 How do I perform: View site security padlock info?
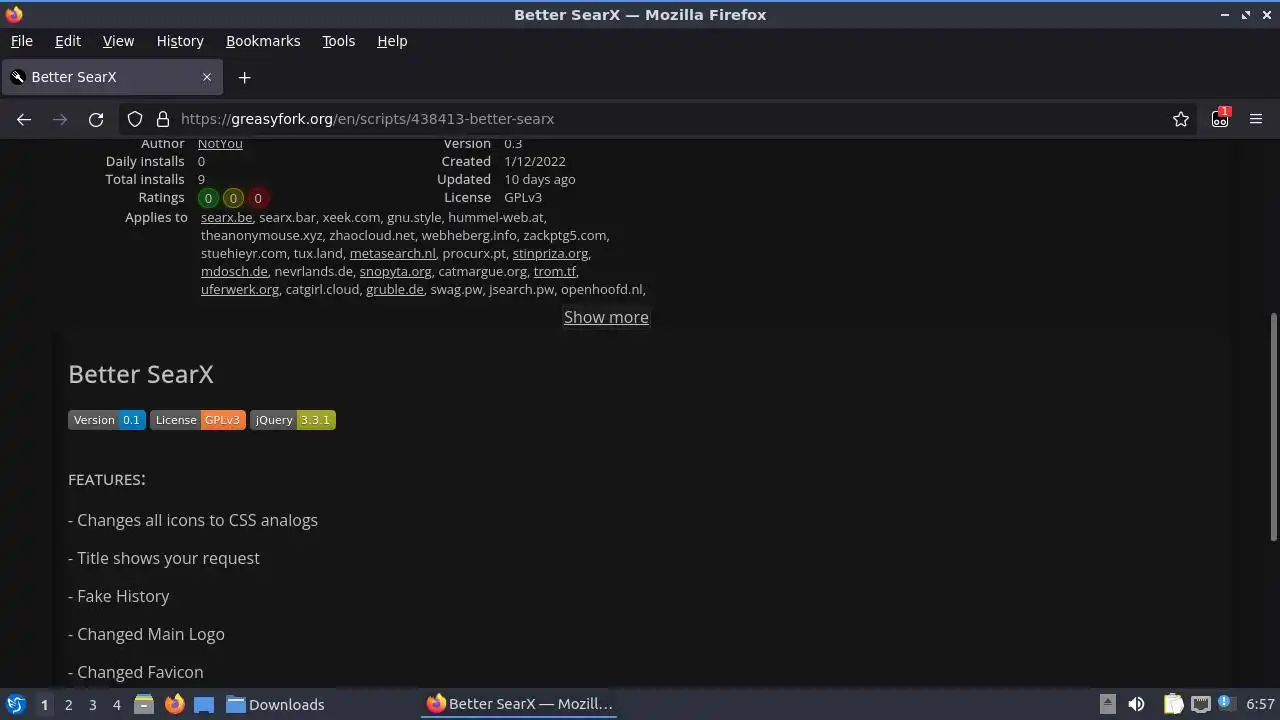163,119
